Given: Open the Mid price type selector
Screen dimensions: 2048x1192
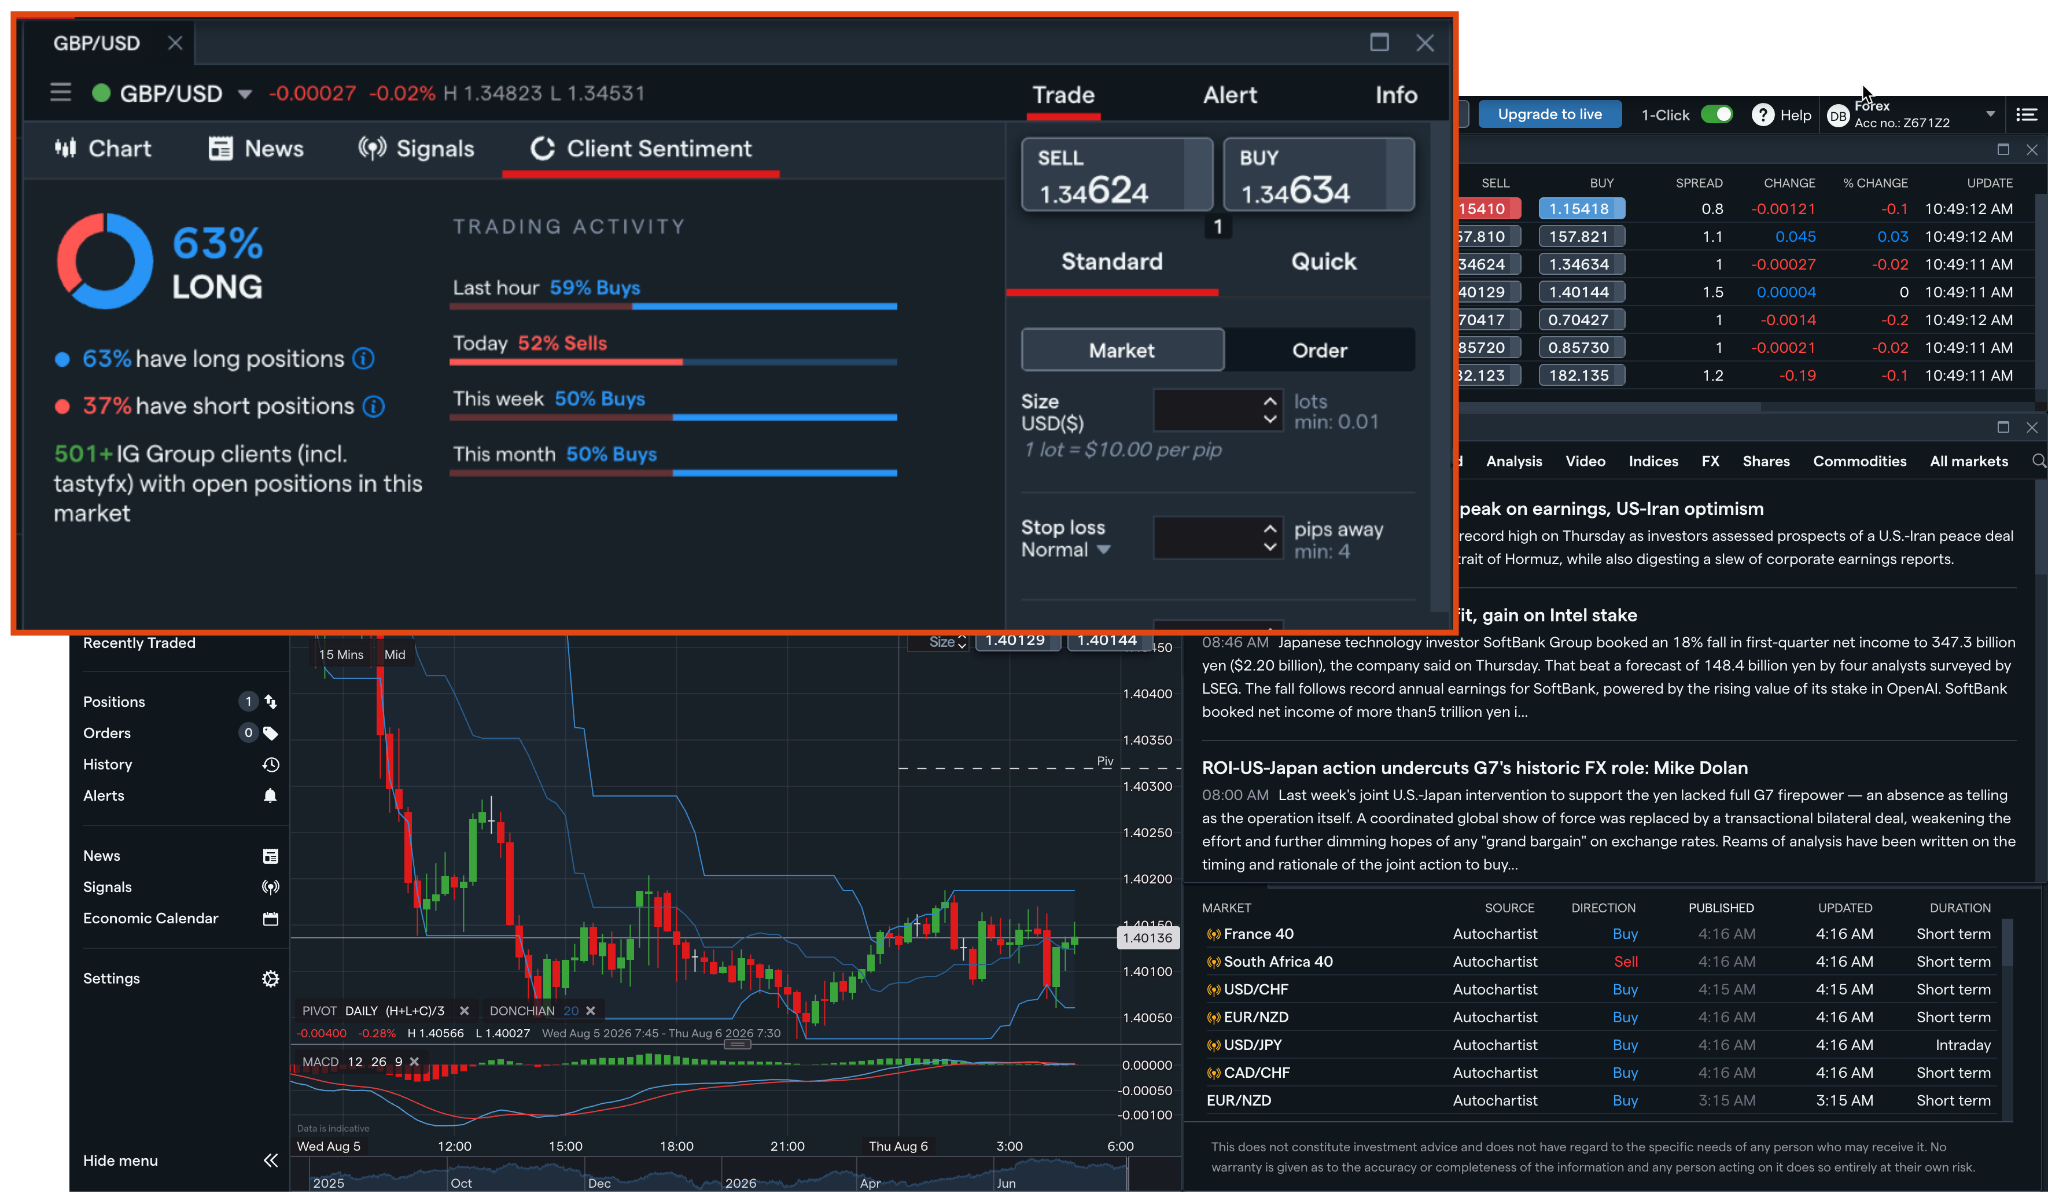Looking at the screenshot, I should point(395,655).
